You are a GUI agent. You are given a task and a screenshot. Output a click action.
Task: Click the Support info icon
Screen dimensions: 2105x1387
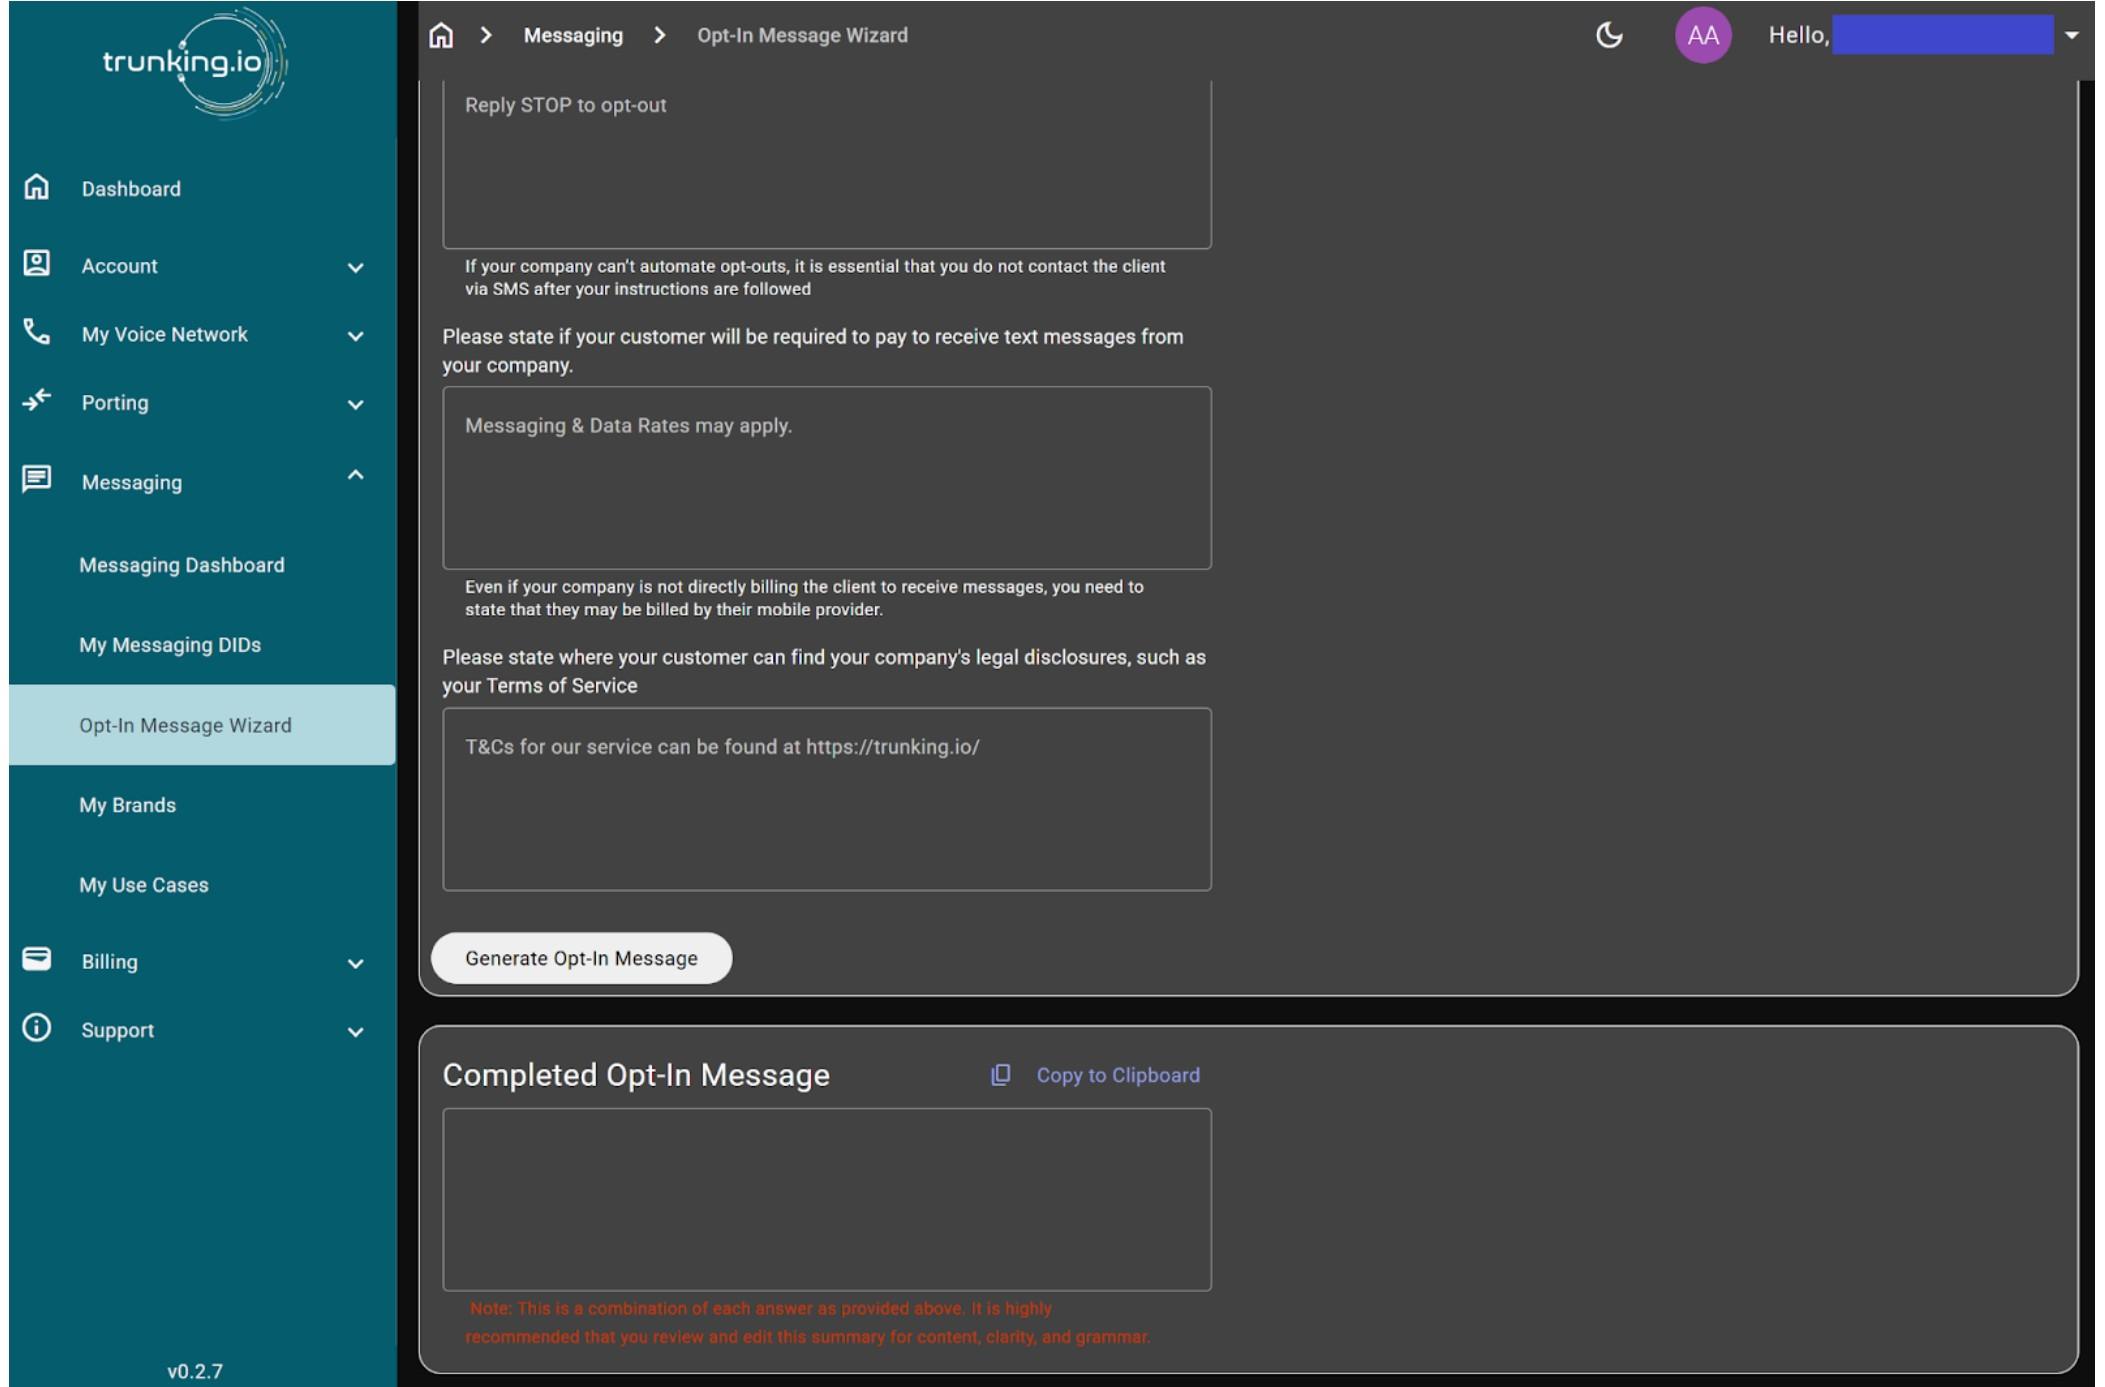tap(37, 1029)
